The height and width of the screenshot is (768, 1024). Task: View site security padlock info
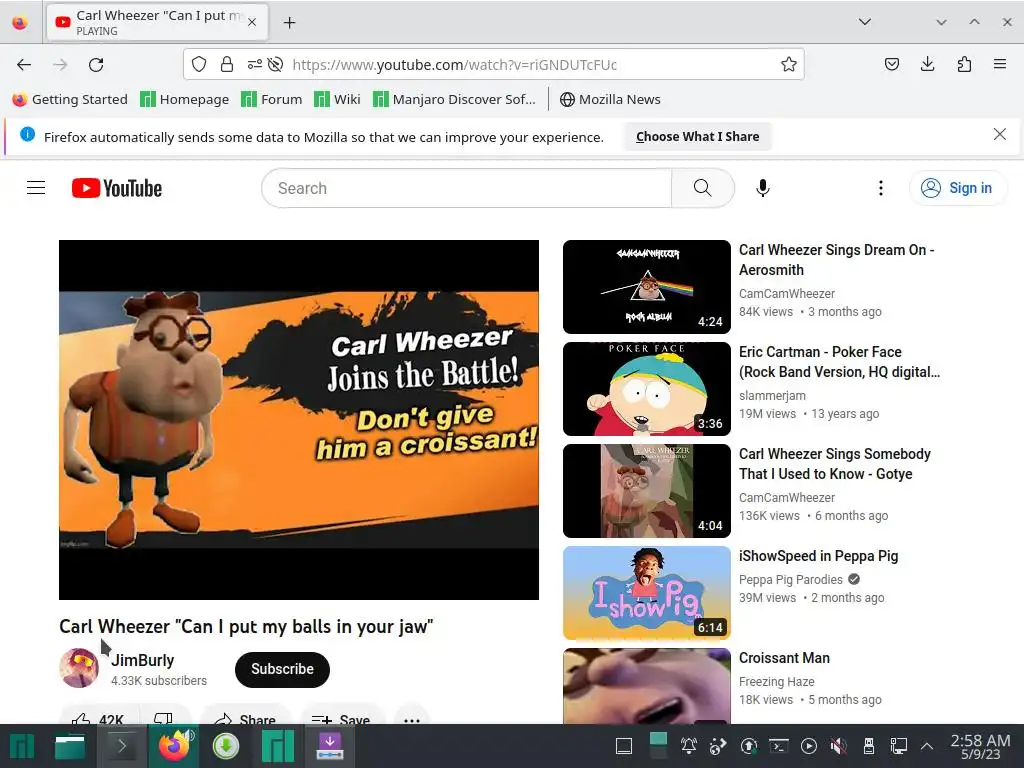coord(227,64)
